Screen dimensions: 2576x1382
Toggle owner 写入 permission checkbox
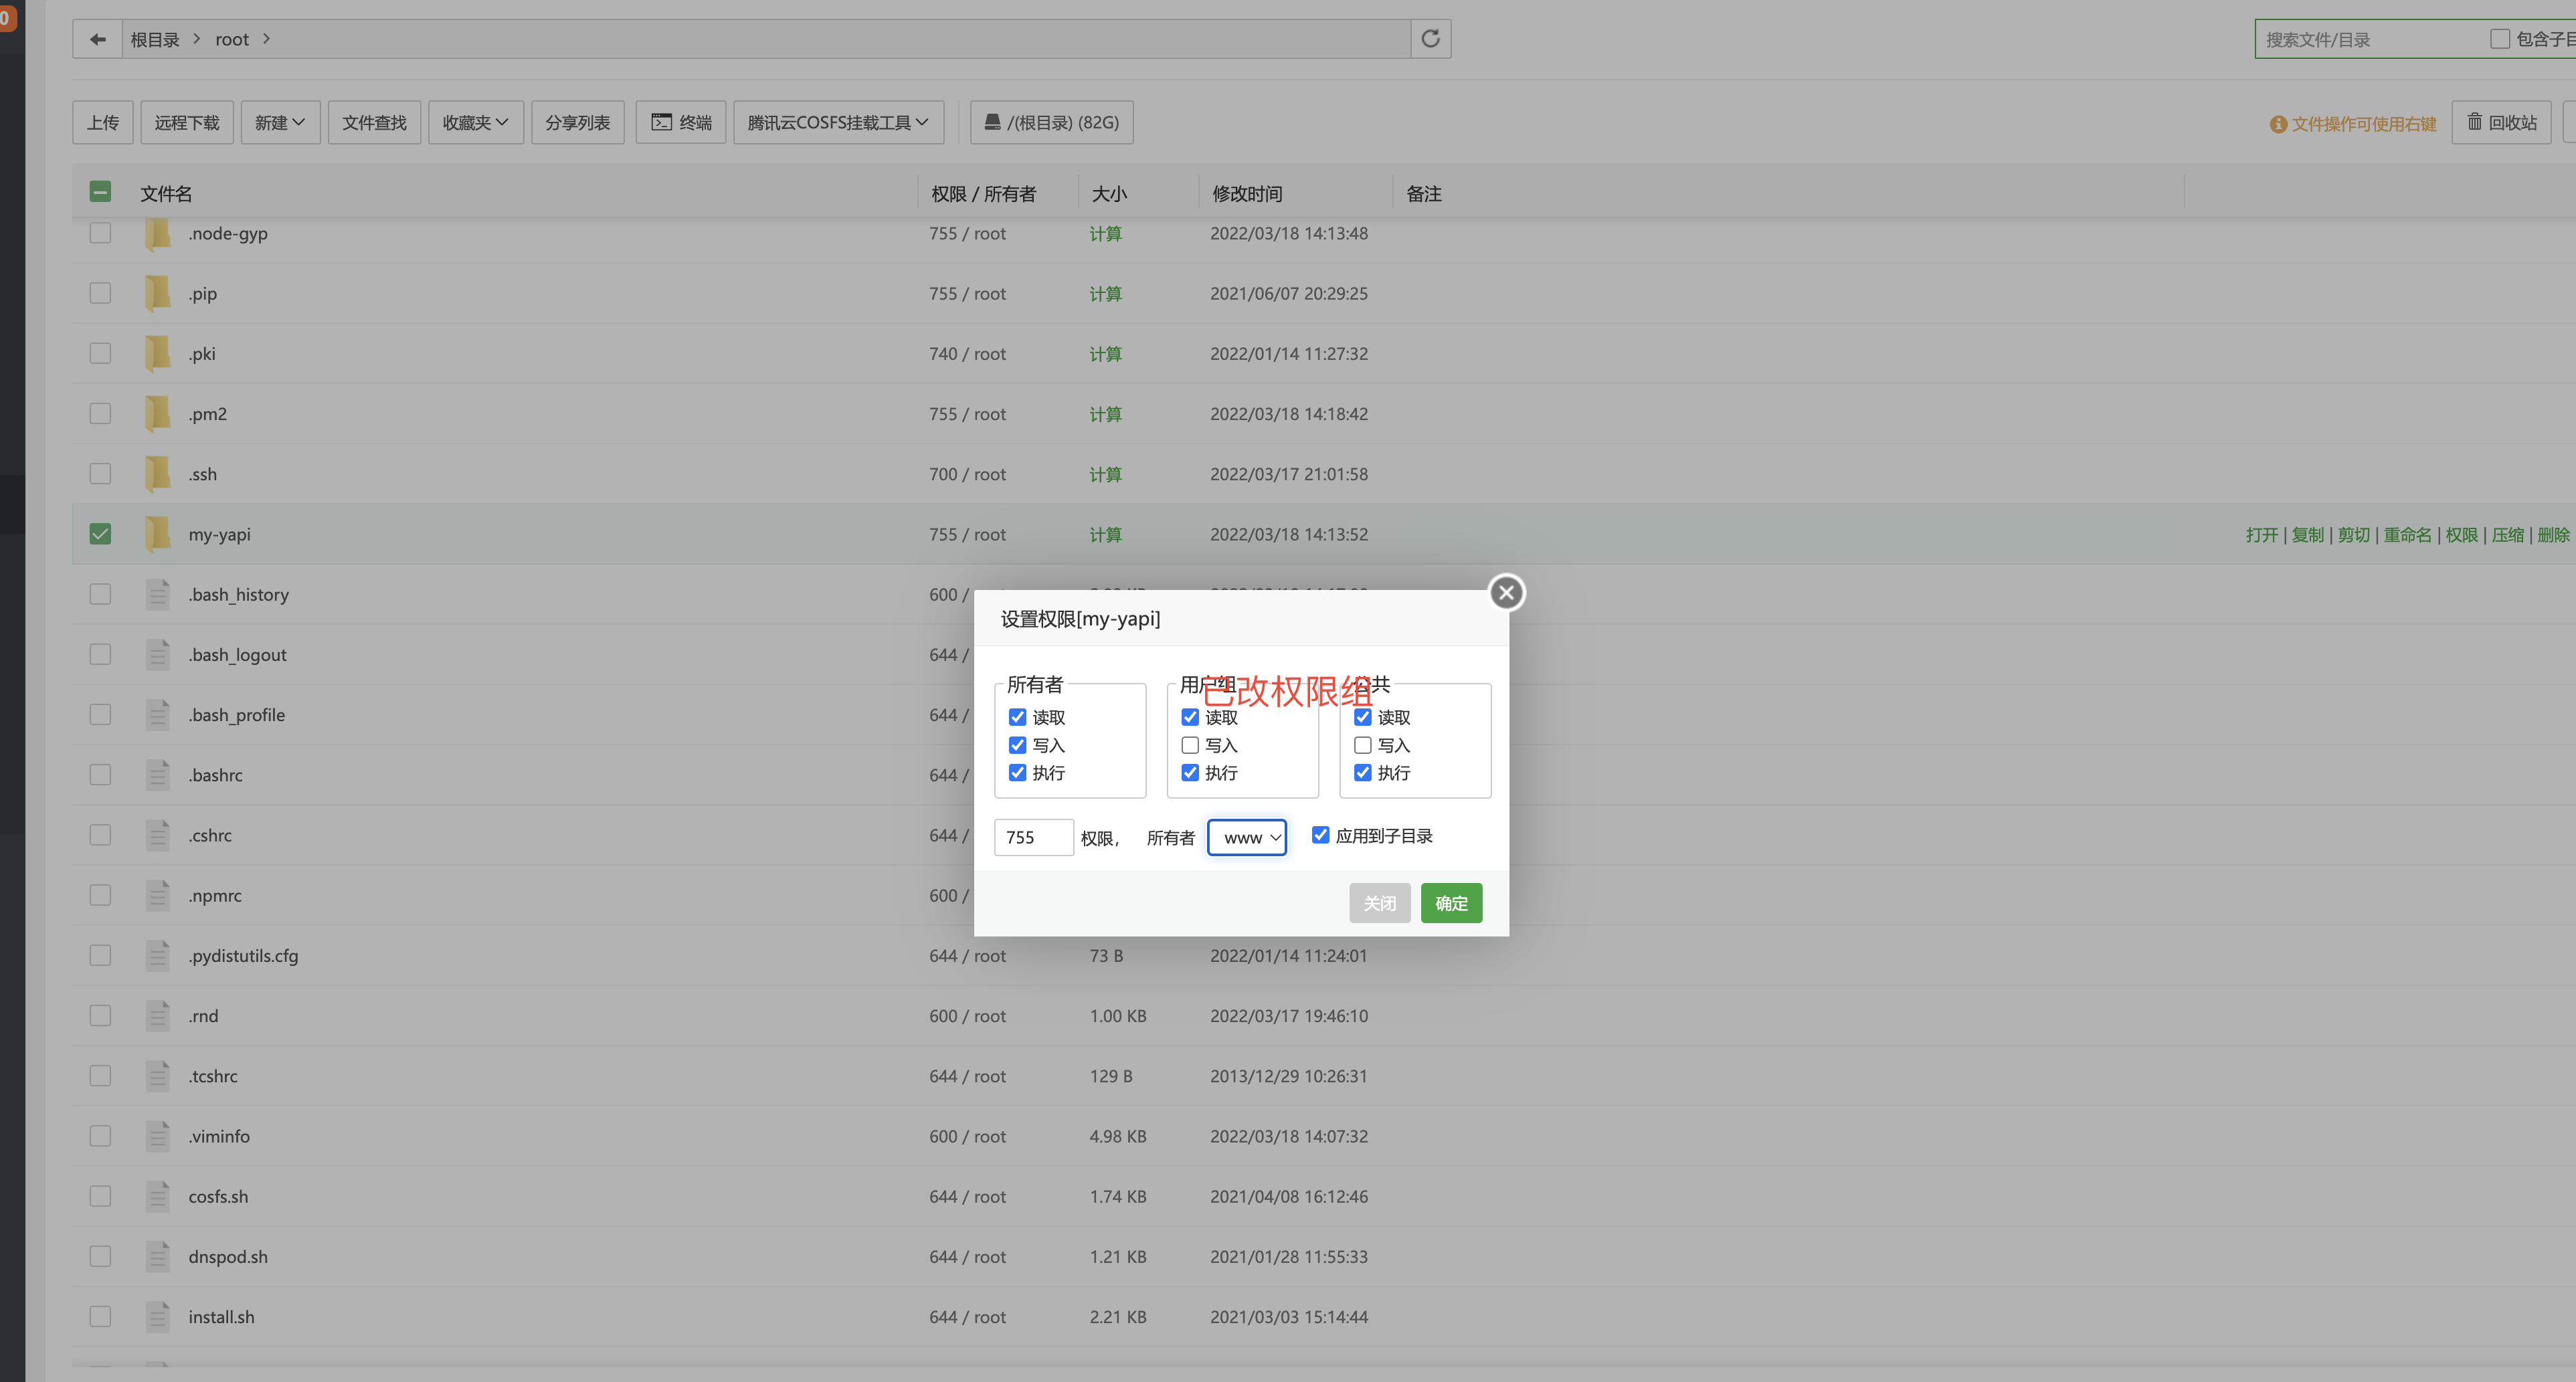click(x=1017, y=745)
